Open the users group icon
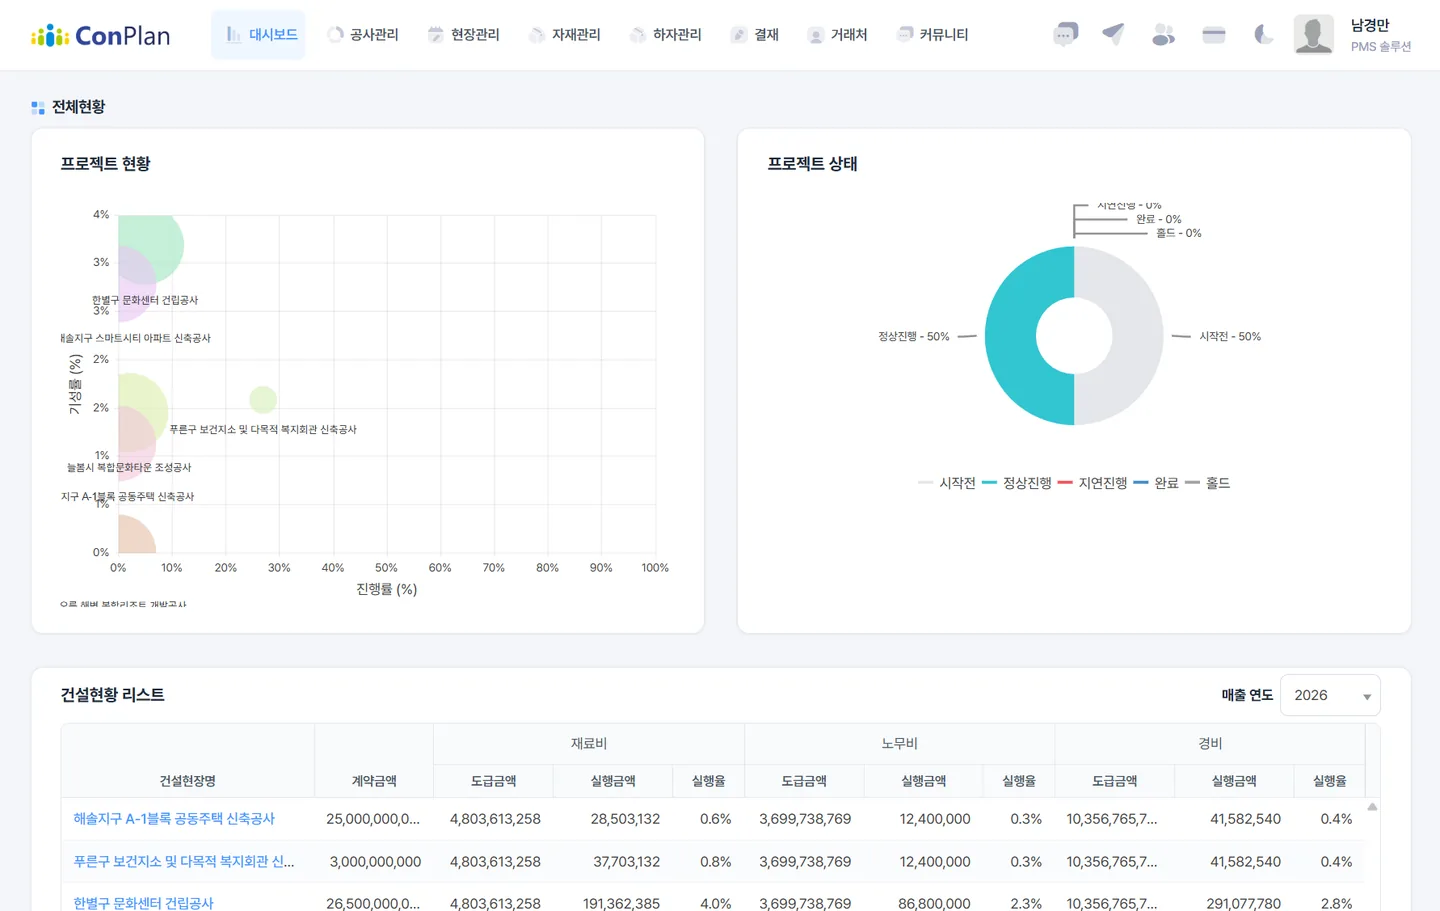This screenshot has width=1440, height=911. pos(1163,35)
